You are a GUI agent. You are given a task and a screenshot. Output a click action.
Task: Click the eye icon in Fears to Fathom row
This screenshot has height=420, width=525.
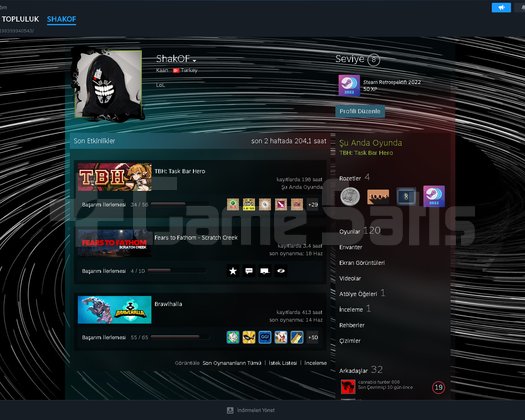[x=281, y=271]
